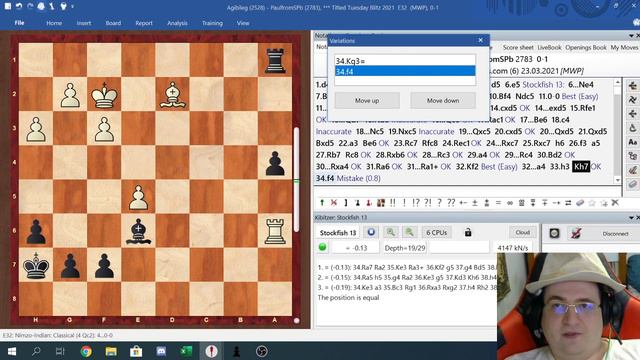Click Move up in Variations dialog

tap(367, 100)
